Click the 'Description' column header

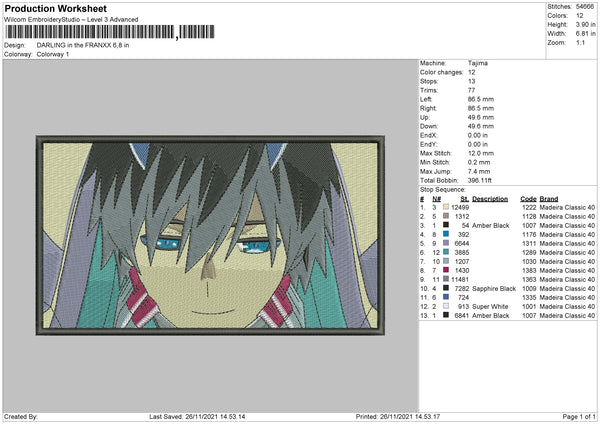[490, 199]
